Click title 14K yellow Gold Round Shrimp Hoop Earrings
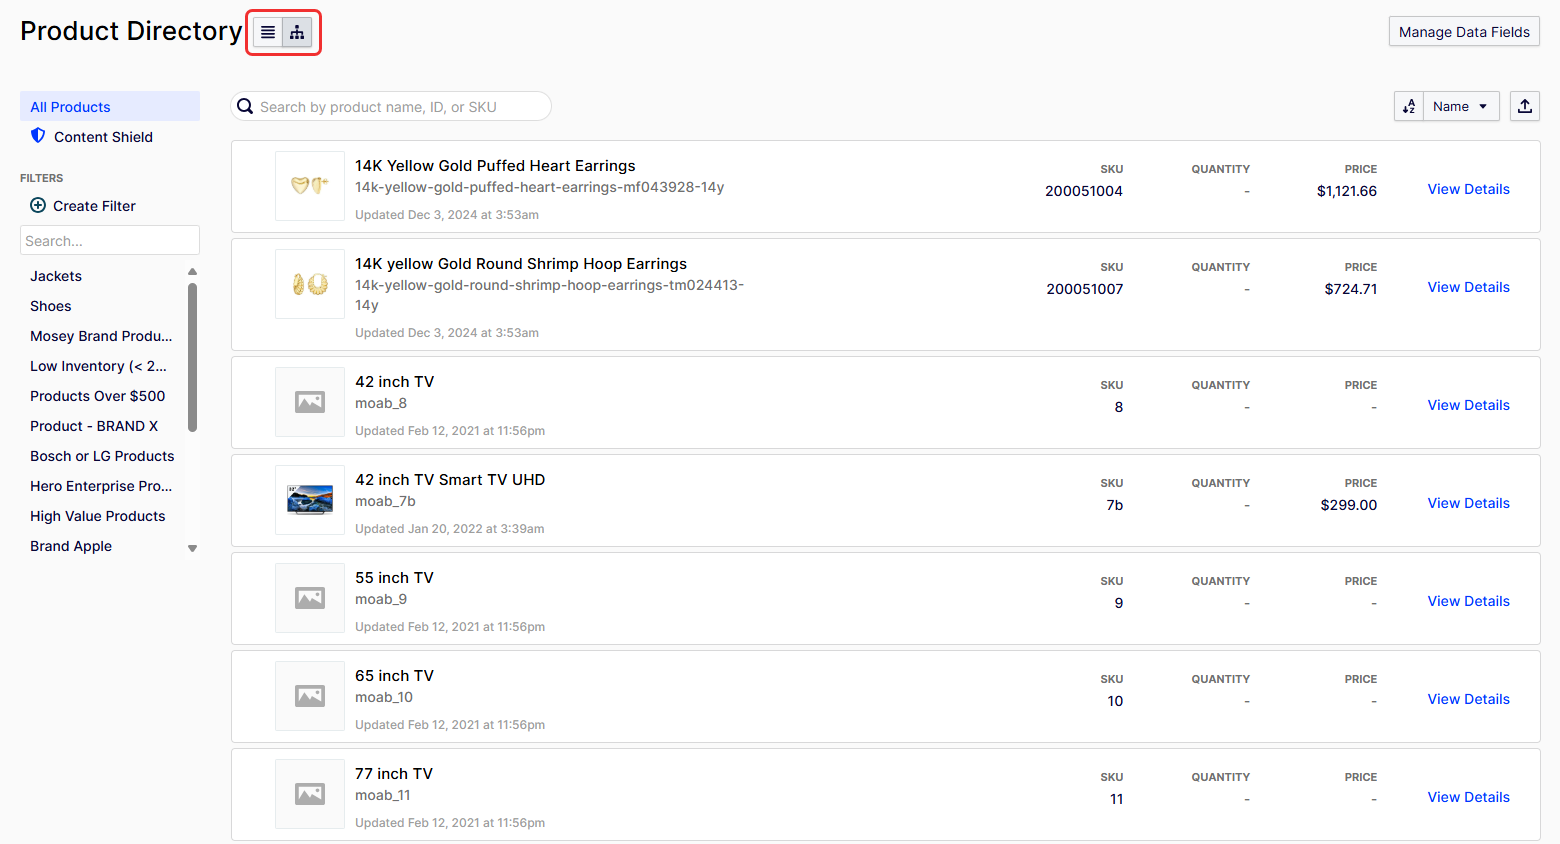This screenshot has height=844, width=1560. coord(521,264)
